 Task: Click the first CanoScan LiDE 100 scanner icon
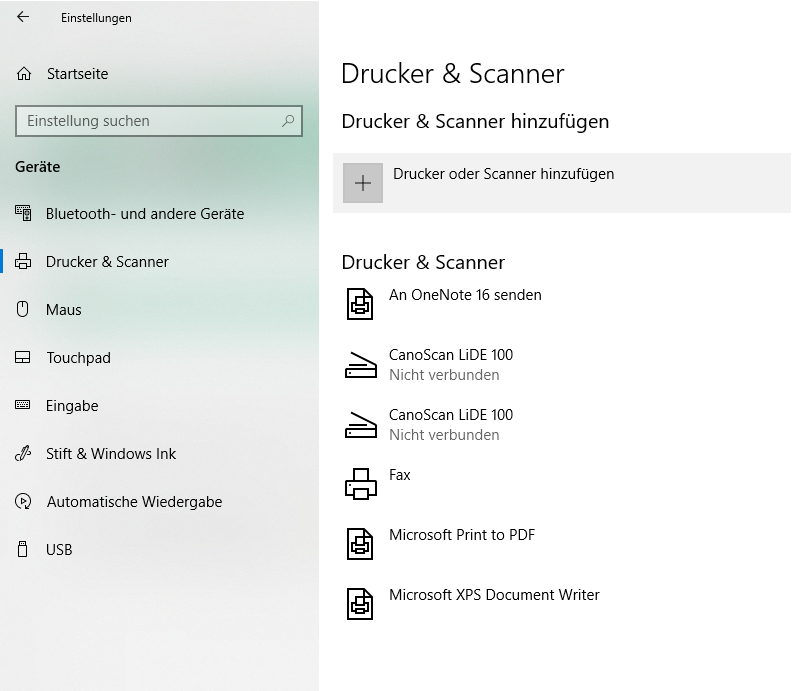(361, 365)
